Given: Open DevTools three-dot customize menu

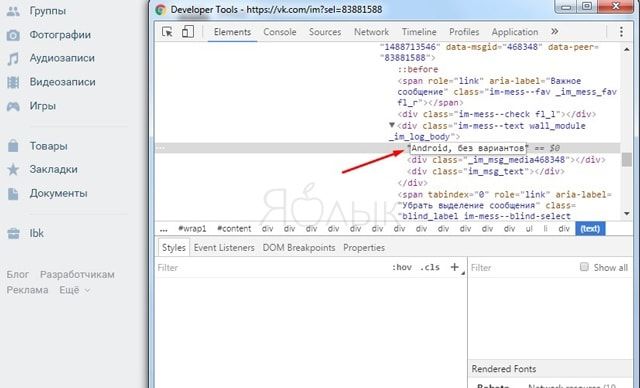Looking at the screenshot, I should [621, 32].
